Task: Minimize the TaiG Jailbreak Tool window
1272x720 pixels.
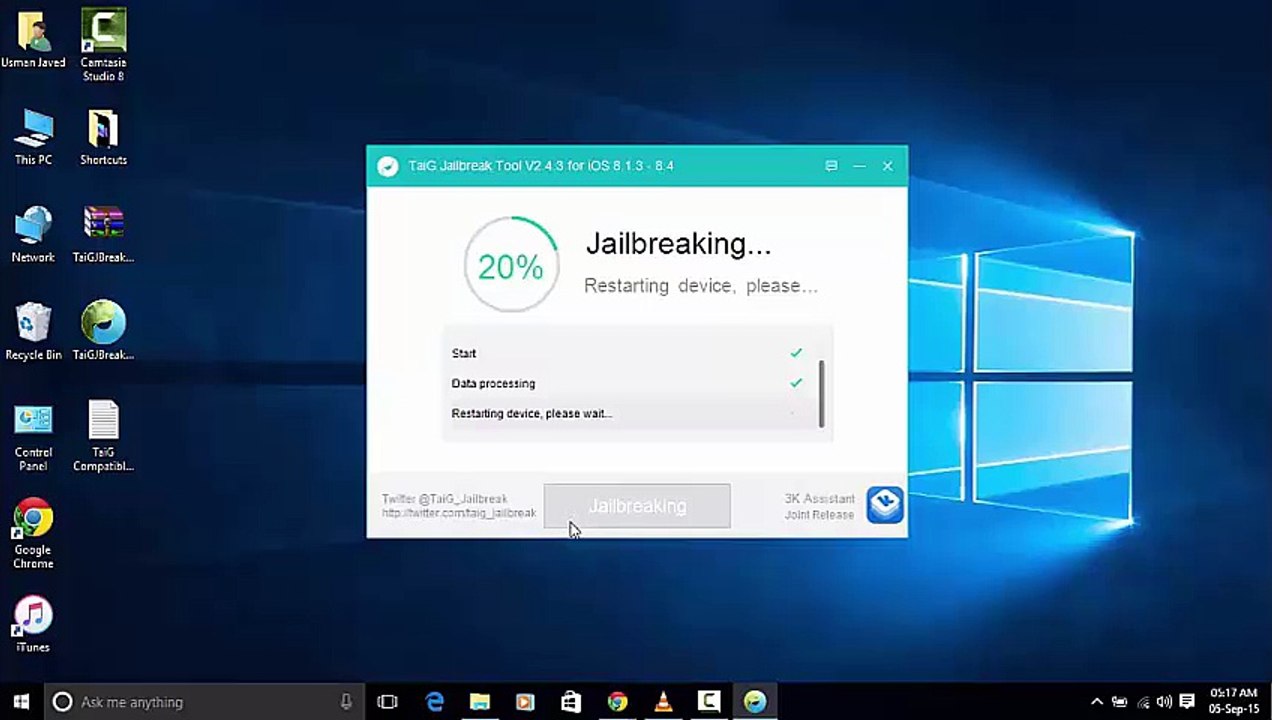Action: [859, 166]
